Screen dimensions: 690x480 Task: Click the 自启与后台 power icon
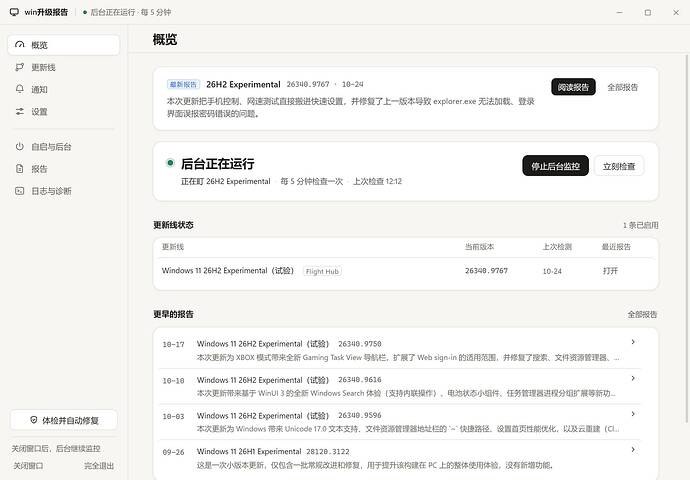coord(19,147)
